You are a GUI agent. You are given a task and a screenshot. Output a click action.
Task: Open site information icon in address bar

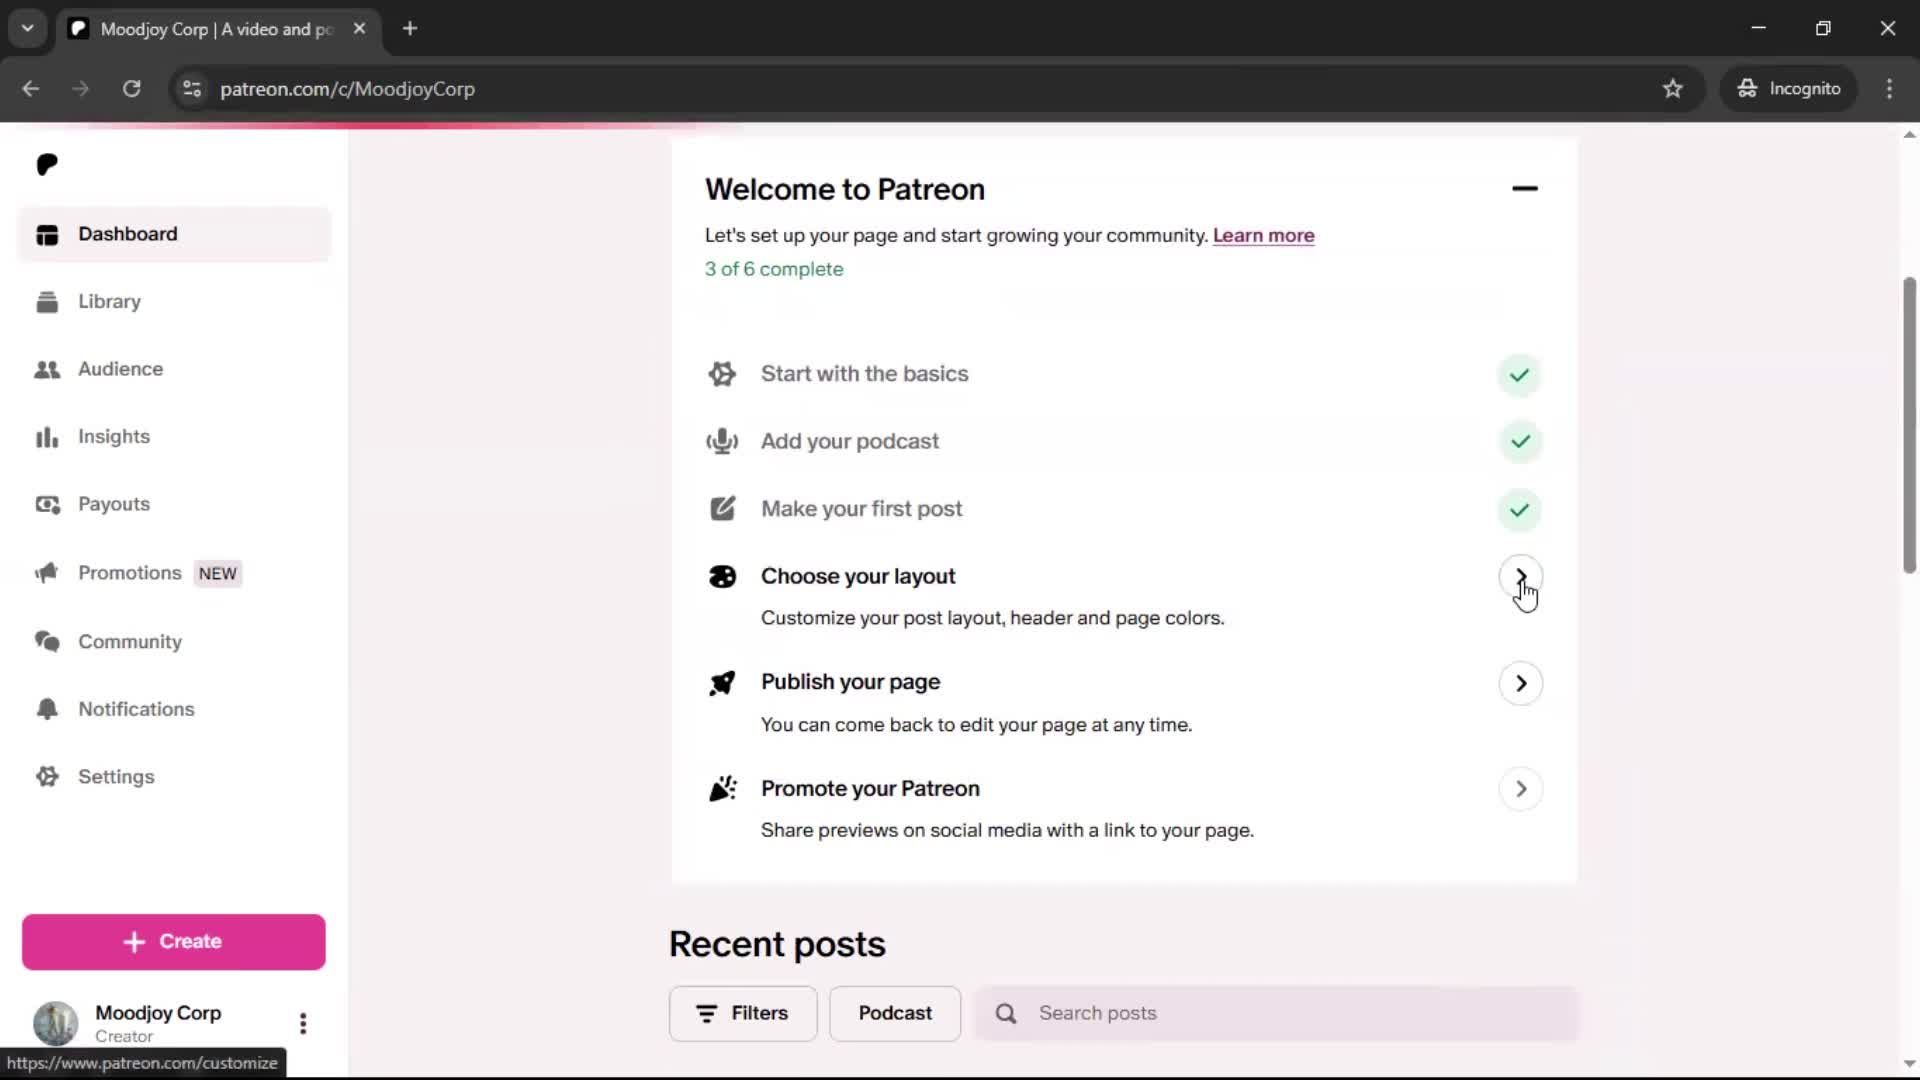point(192,89)
